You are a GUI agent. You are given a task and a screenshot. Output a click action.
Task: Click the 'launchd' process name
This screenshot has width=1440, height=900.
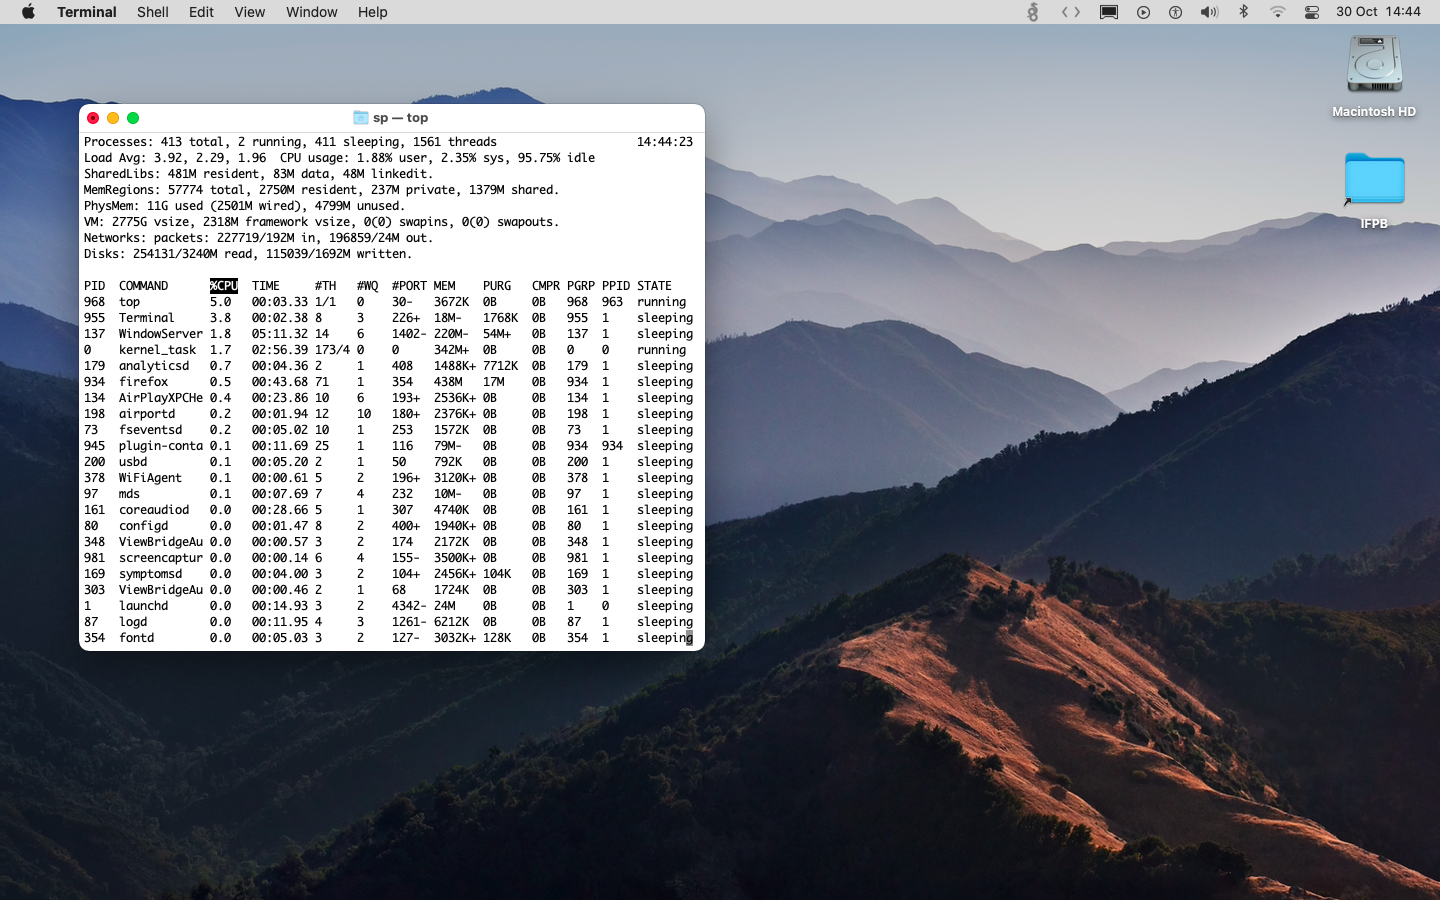[x=143, y=606]
